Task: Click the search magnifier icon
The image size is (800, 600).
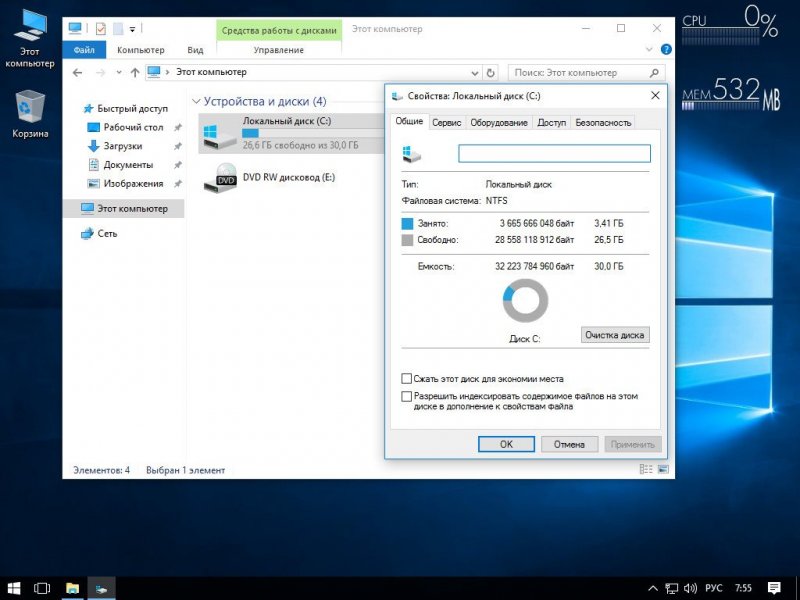Action: click(654, 72)
